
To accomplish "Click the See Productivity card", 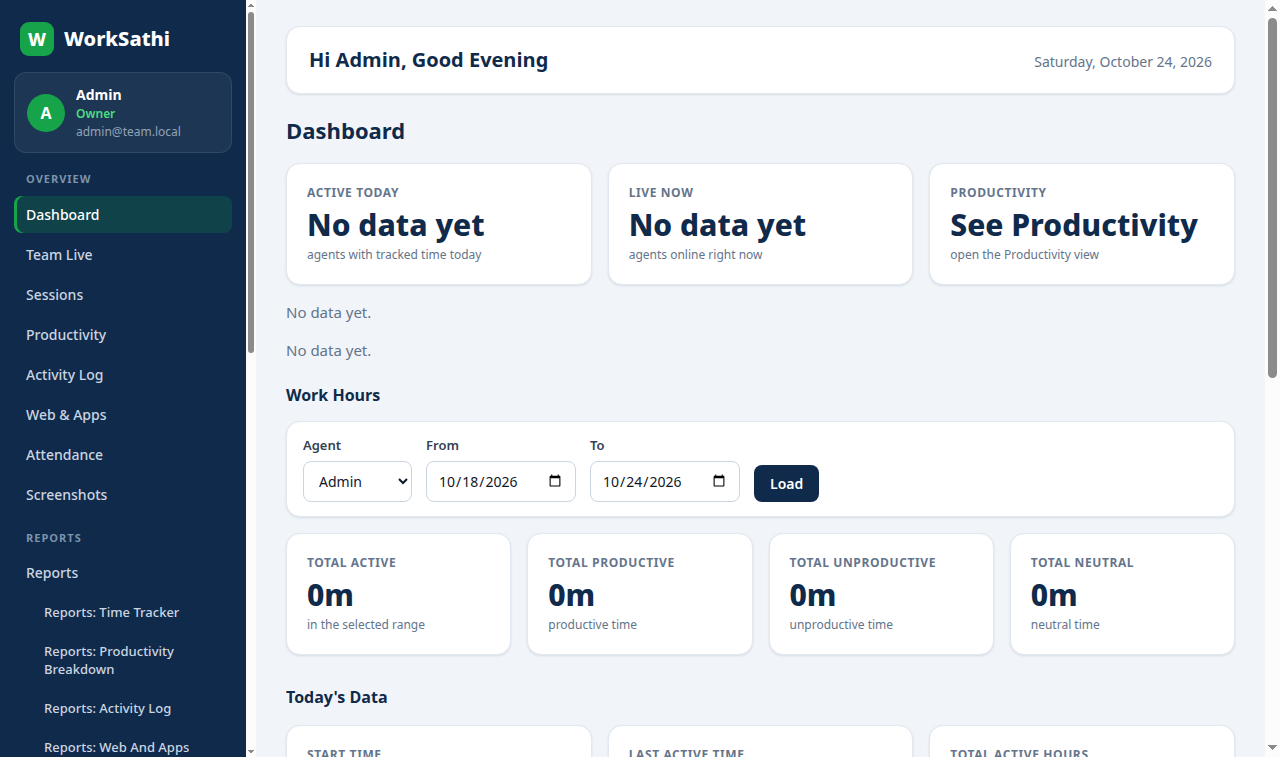I will [1082, 224].
